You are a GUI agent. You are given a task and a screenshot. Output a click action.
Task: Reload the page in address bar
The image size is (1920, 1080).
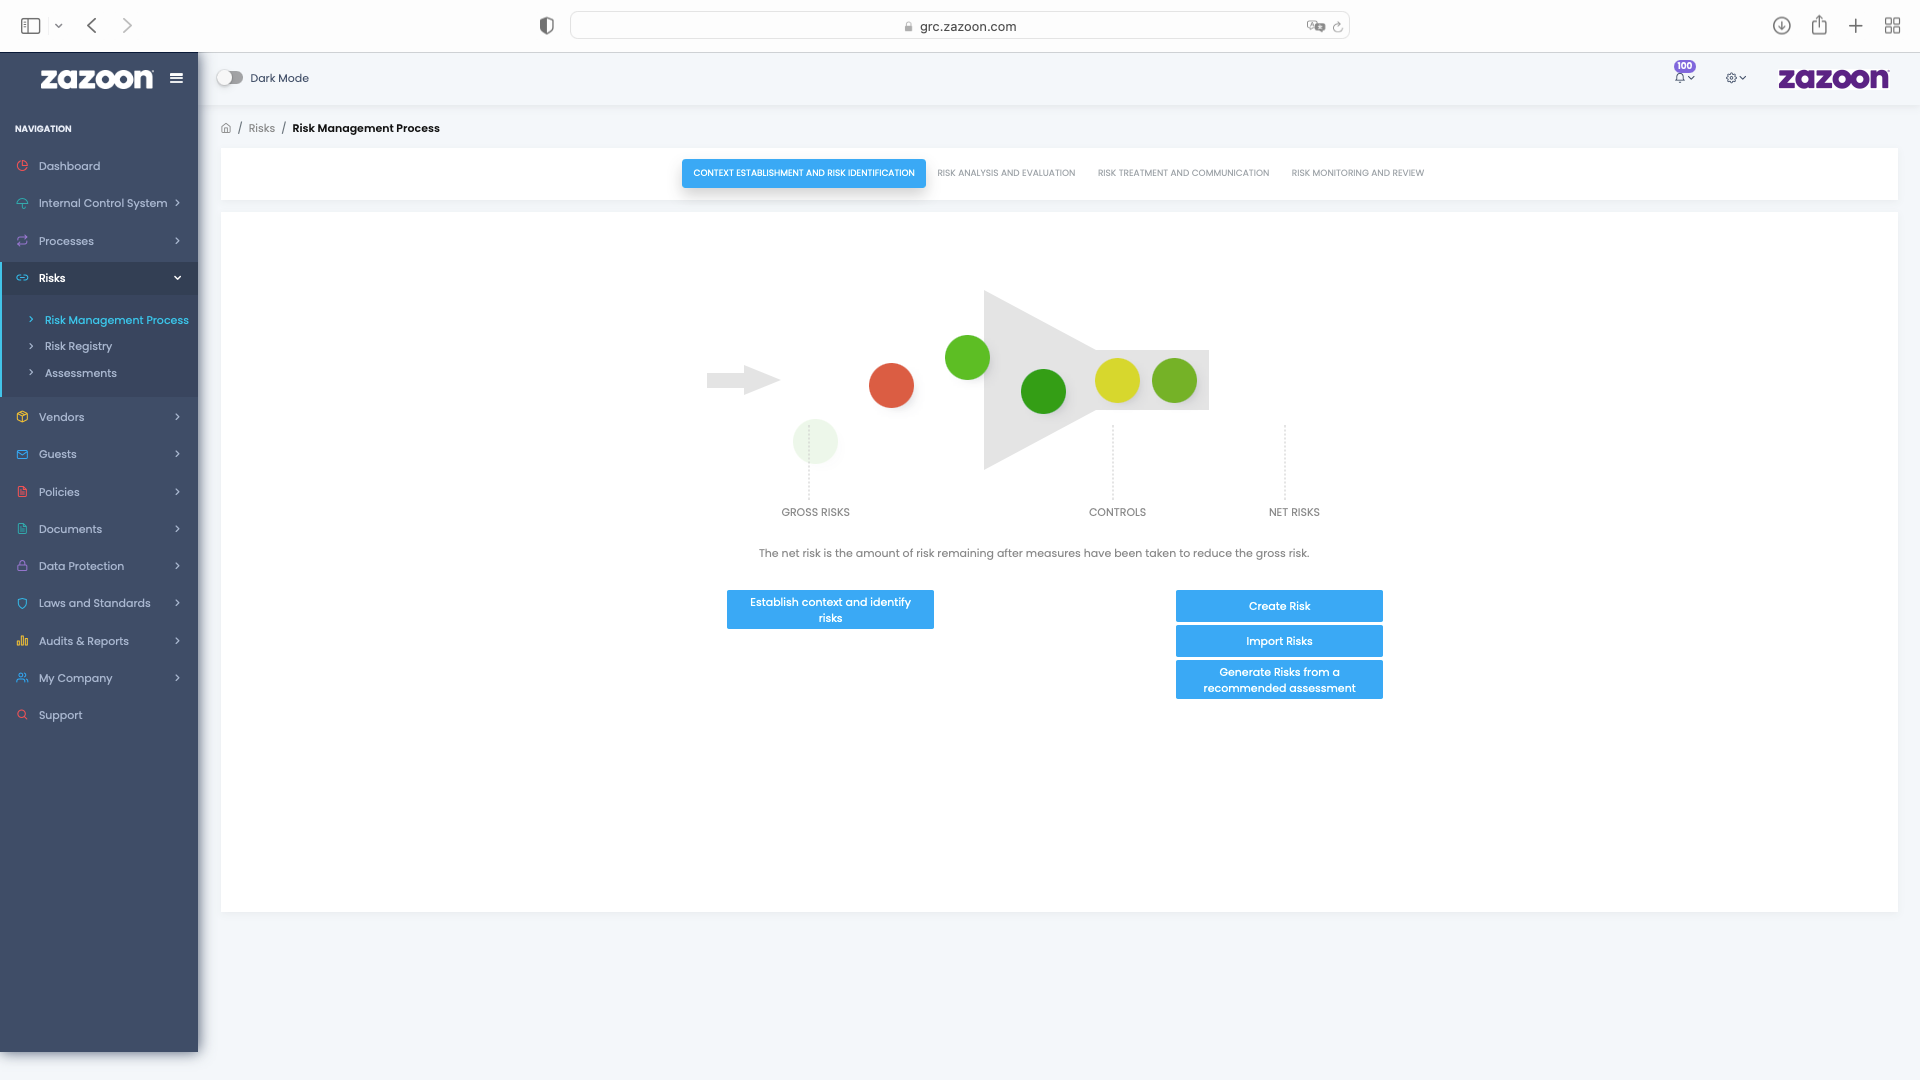(x=1337, y=27)
